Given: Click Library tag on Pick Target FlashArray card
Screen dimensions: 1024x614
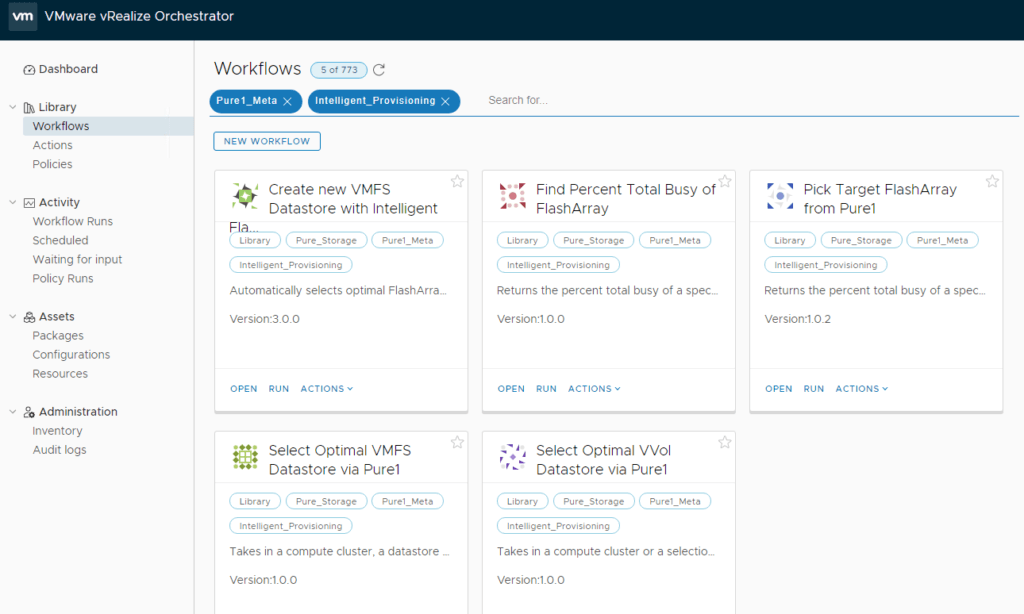Looking at the screenshot, I should click(790, 240).
